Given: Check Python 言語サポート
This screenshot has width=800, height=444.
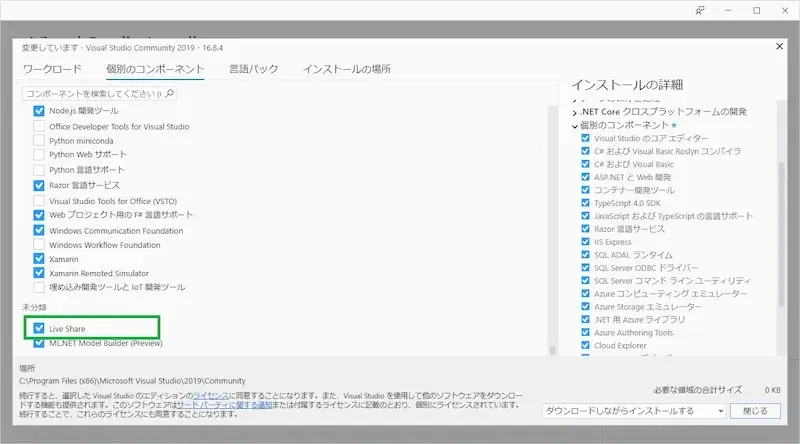Looking at the screenshot, I should [39, 169].
